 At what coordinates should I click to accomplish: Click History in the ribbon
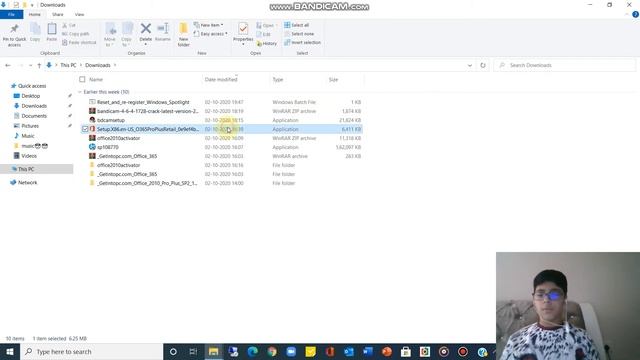(x=267, y=43)
